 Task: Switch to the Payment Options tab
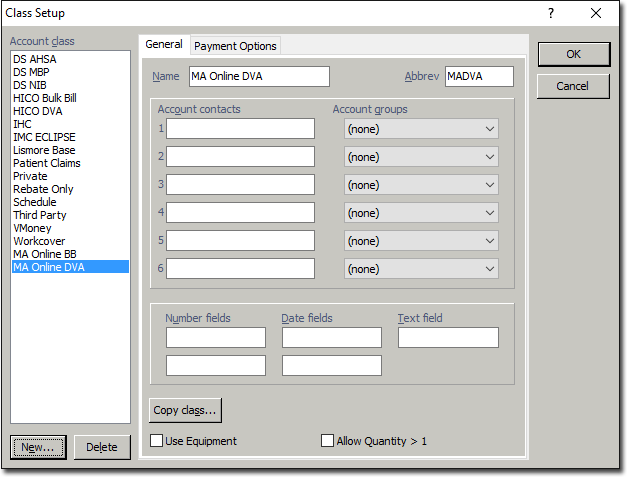(235, 46)
